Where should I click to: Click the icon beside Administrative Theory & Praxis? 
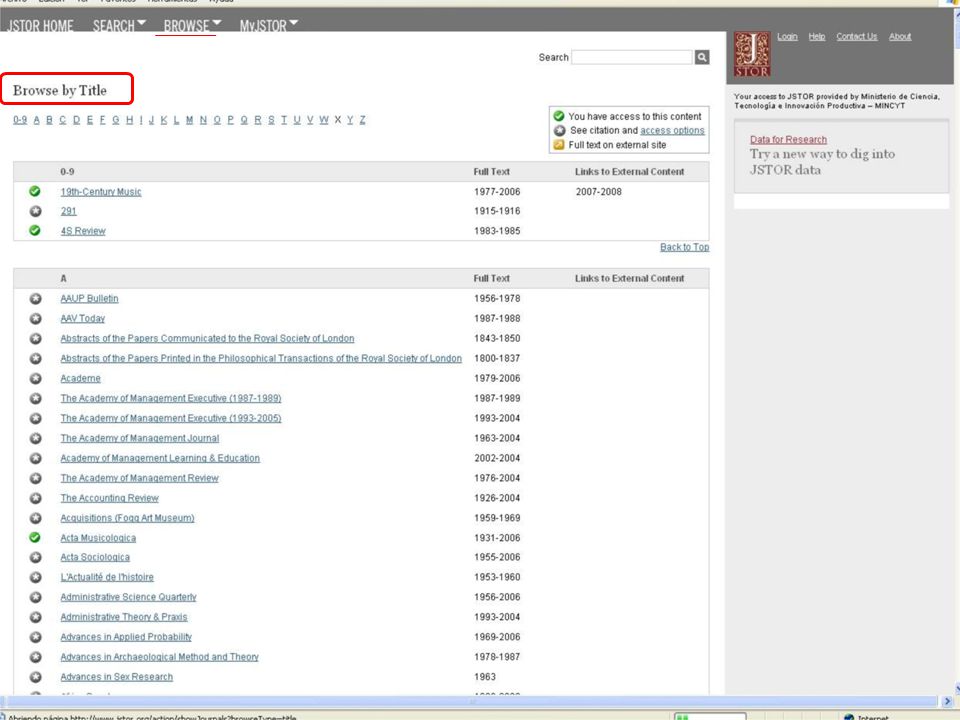[x=36, y=617]
